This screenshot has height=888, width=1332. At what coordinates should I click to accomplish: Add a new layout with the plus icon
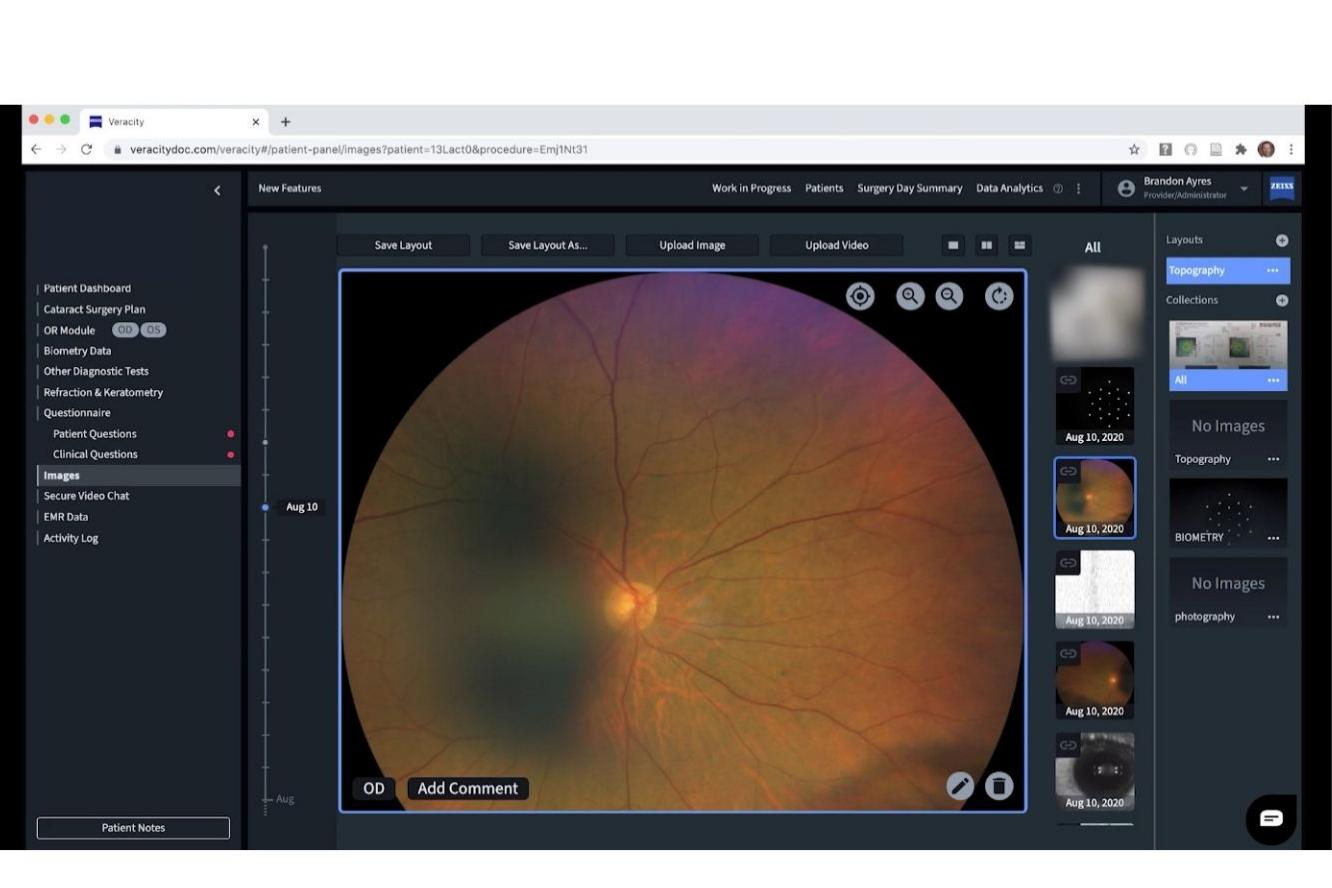[1282, 240]
